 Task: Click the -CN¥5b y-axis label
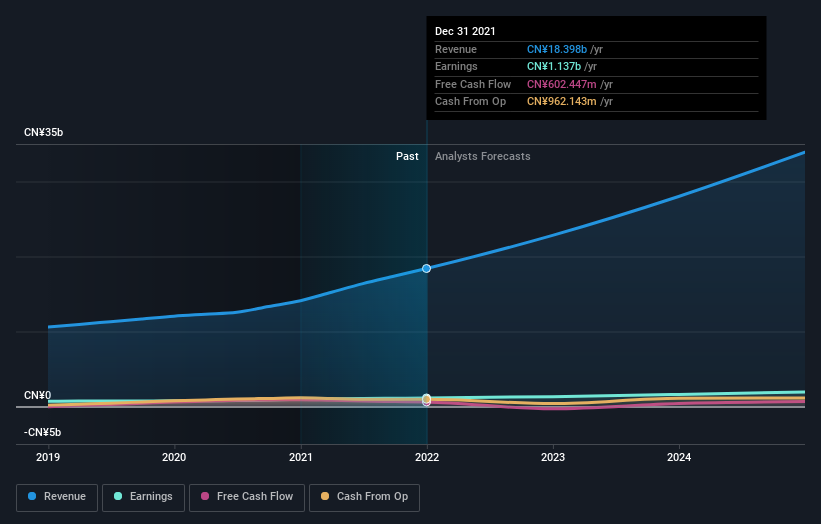[42, 432]
